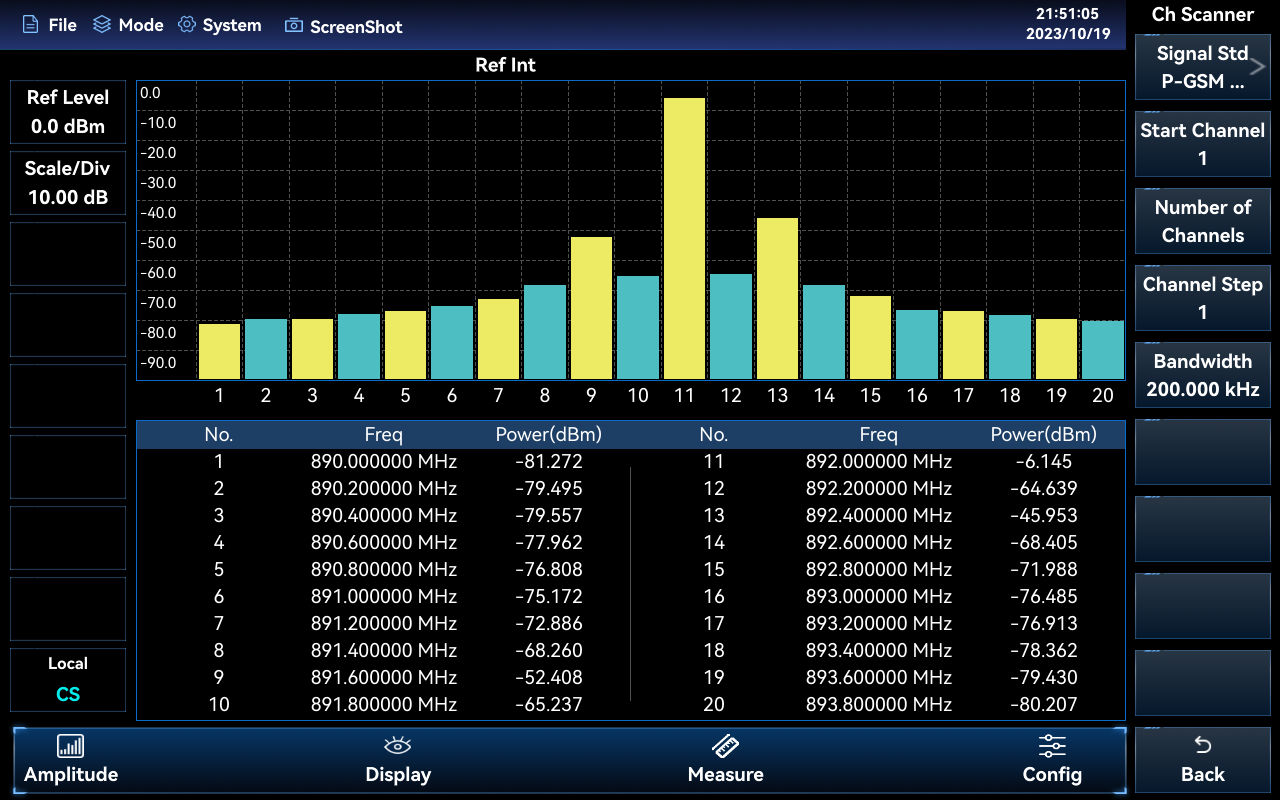
Task: Open Amplitude via its bar-chart icon
Action: coord(70,746)
